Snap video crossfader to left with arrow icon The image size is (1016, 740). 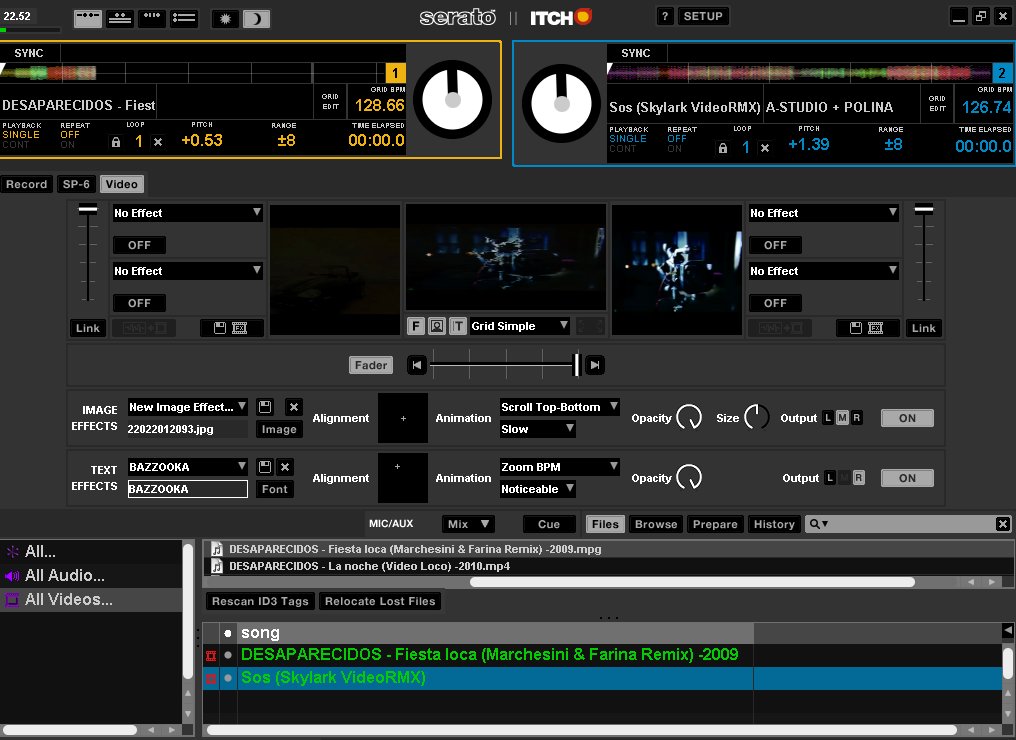(x=417, y=365)
